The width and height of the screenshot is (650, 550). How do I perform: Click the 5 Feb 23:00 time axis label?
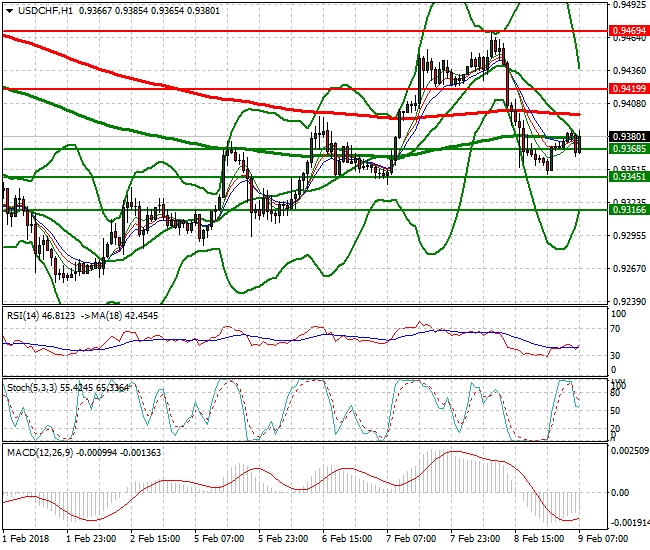coord(283,539)
